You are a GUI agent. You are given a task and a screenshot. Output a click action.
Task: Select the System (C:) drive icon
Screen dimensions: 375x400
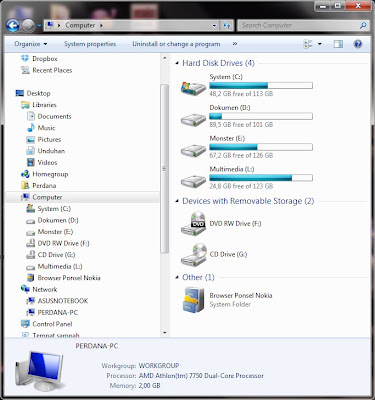(193, 88)
